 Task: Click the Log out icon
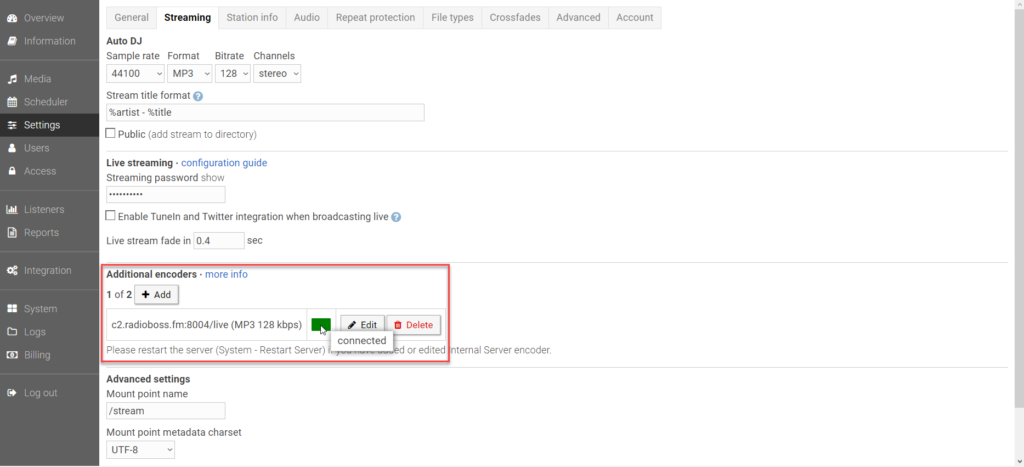(x=12, y=393)
